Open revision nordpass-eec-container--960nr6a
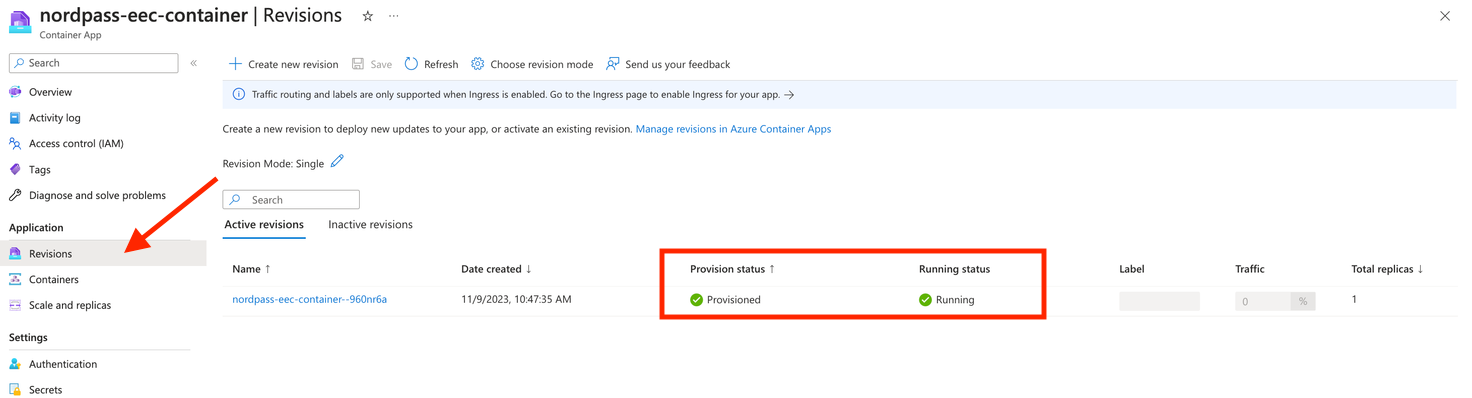The height and width of the screenshot is (398, 1472). pyautogui.click(x=309, y=299)
